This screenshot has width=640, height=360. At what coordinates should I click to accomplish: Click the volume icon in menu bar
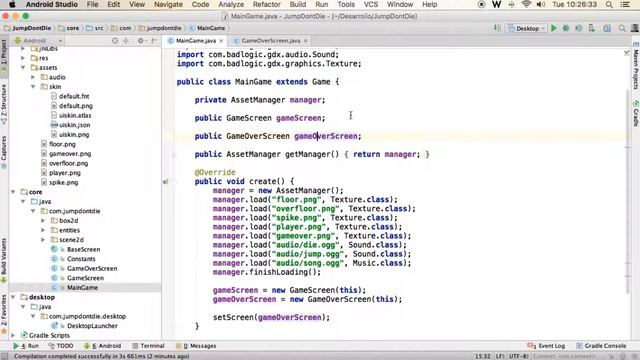click(x=541, y=4)
